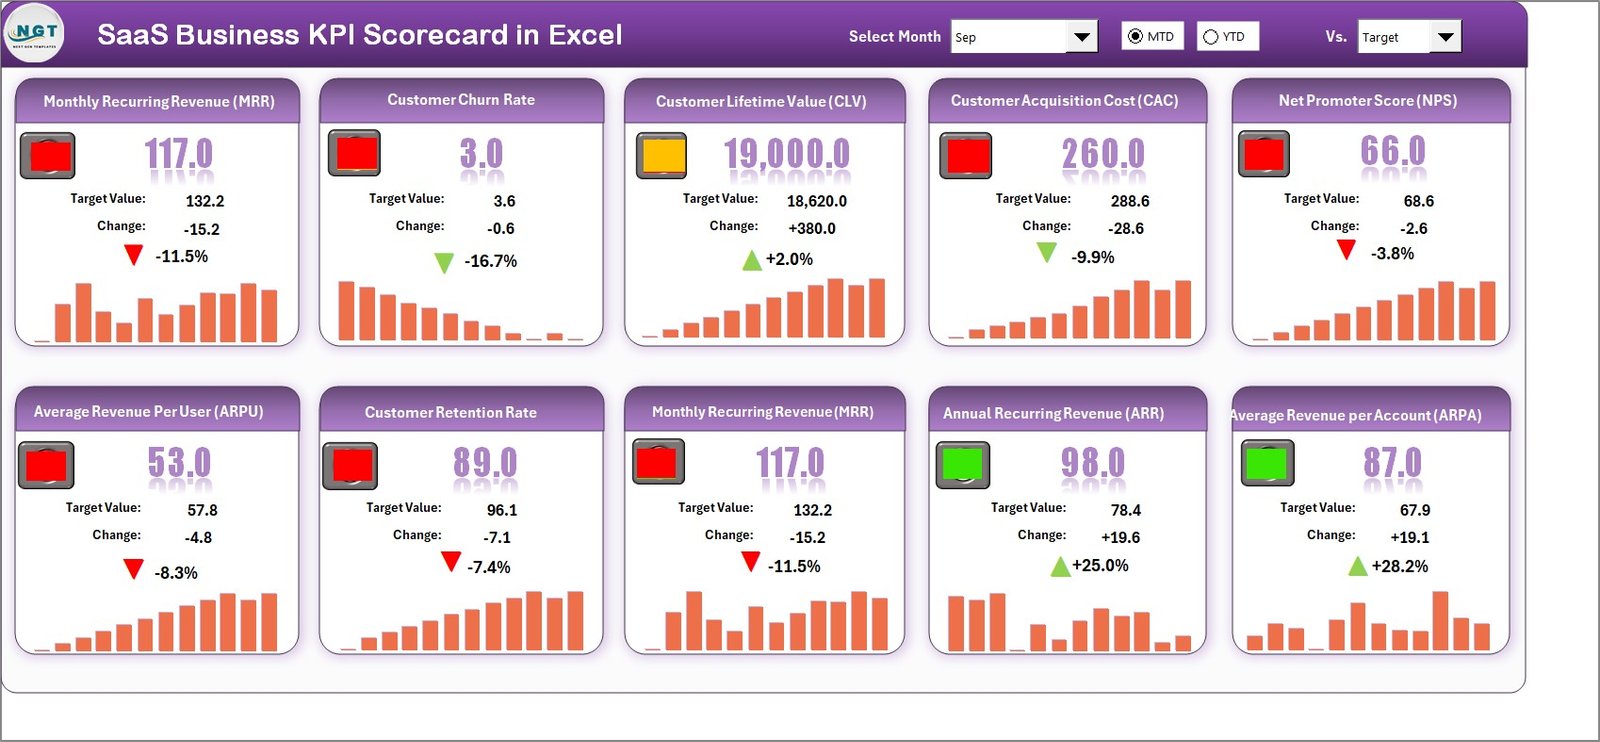1600x742 pixels.
Task: Click the red status swatch in top MRR card
Action: [49, 156]
